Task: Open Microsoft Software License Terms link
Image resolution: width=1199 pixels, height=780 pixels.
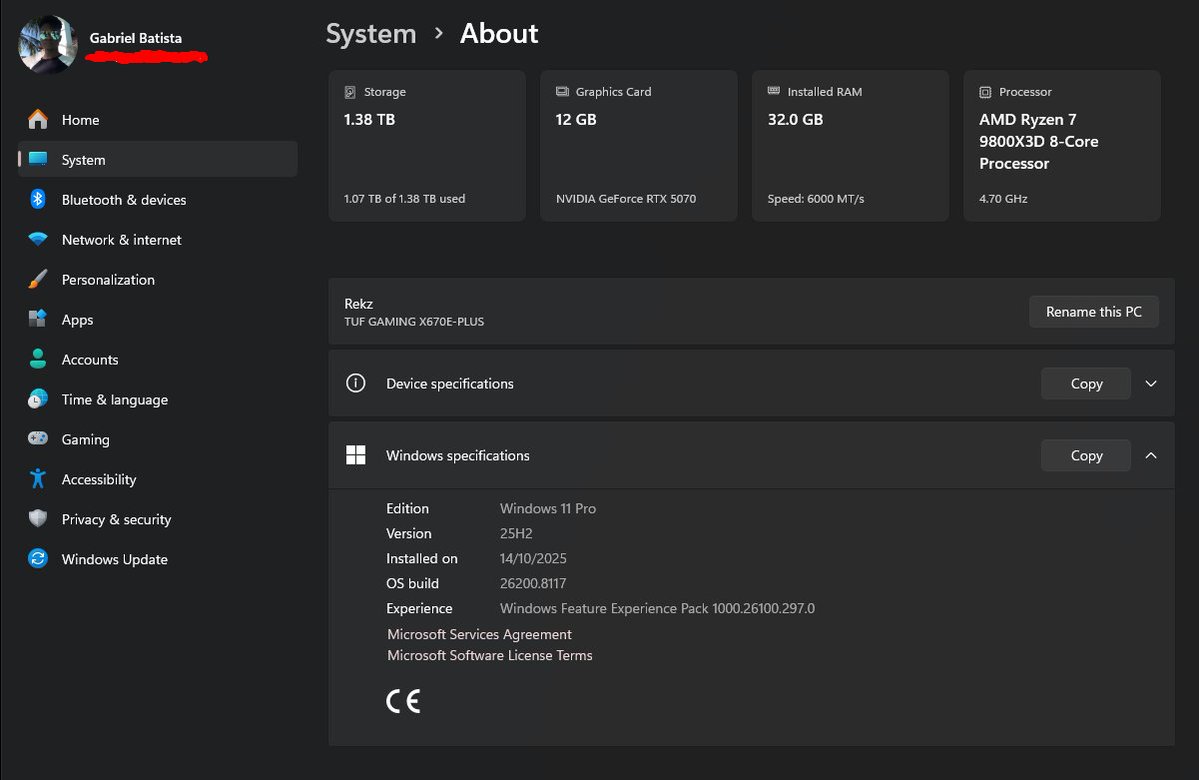Action: (x=489, y=655)
